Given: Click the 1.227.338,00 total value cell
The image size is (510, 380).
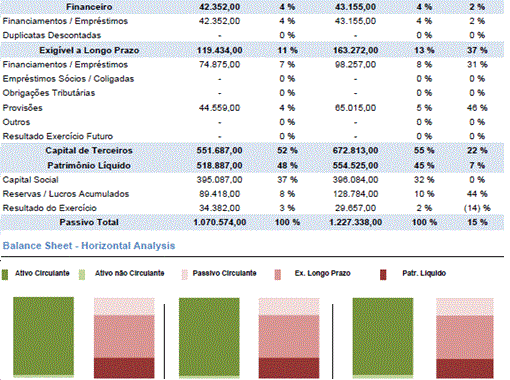Looking at the screenshot, I should point(356,222).
